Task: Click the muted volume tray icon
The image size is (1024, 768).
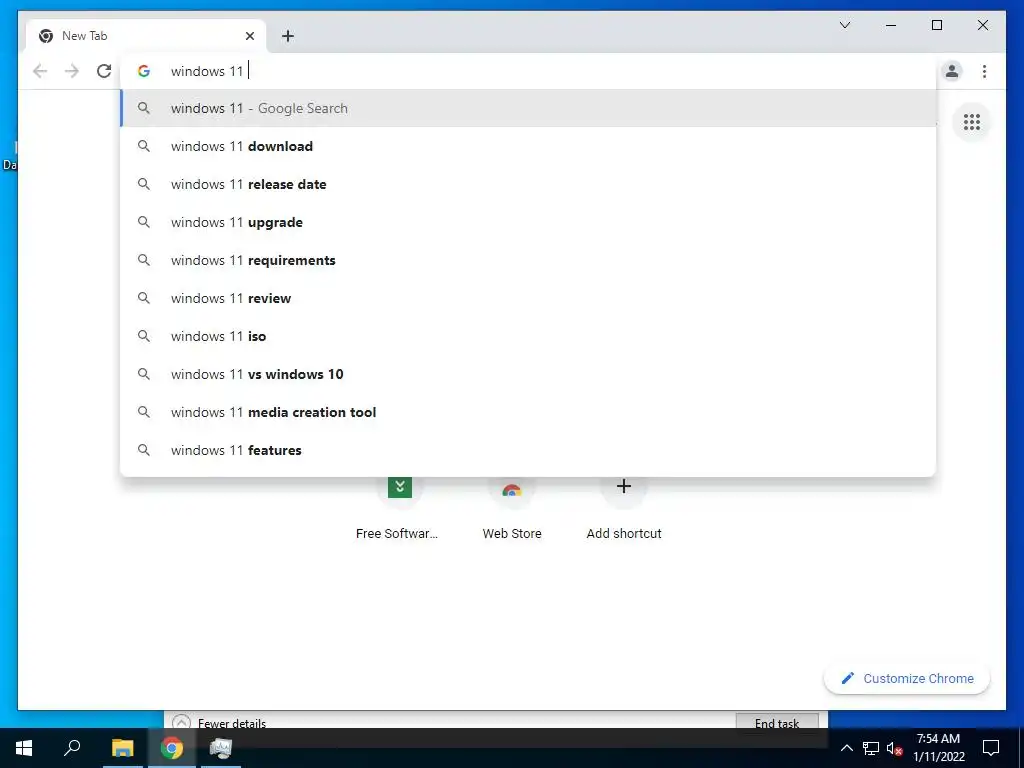Action: click(894, 748)
